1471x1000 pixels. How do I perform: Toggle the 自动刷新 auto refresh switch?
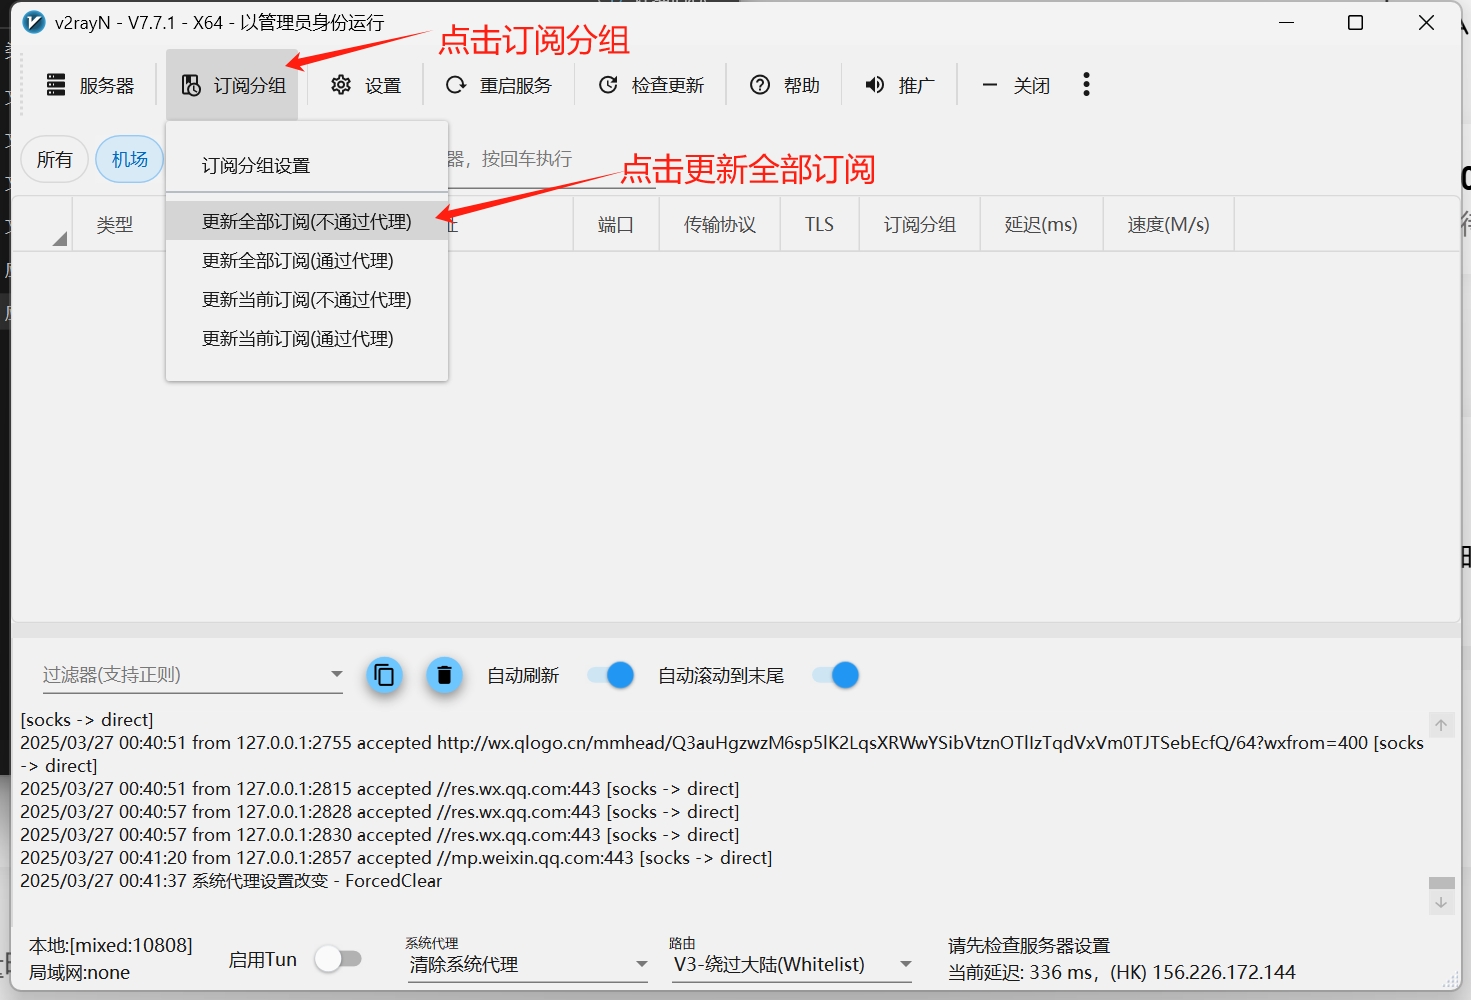click(611, 675)
